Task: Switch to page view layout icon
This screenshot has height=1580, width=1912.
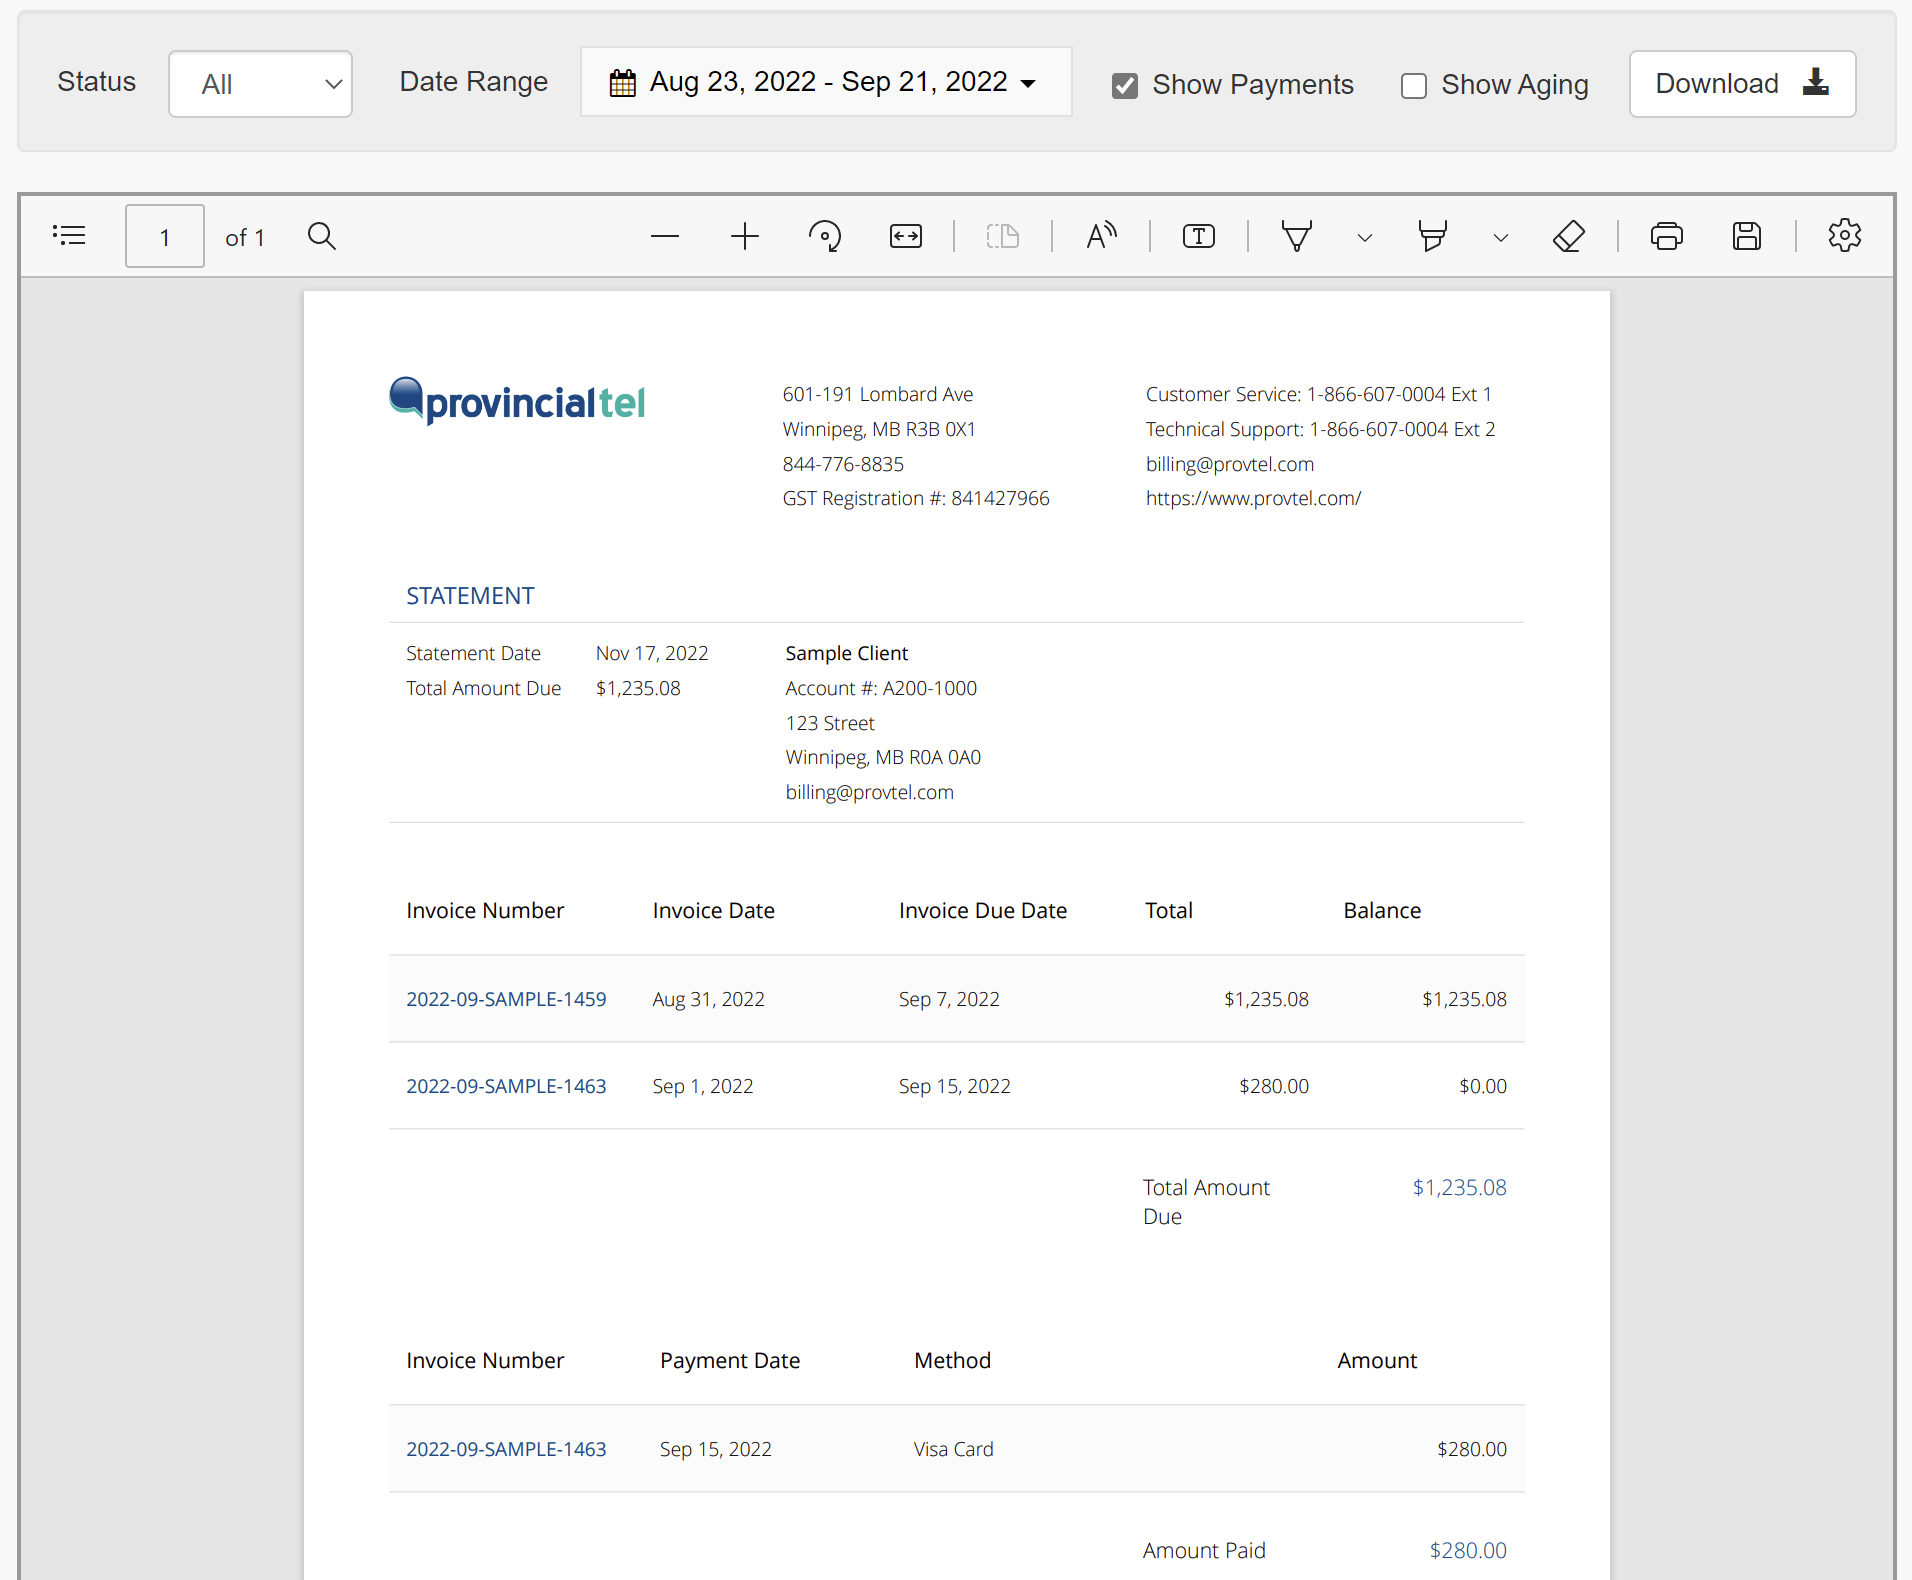Action: [x=1002, y=236]
